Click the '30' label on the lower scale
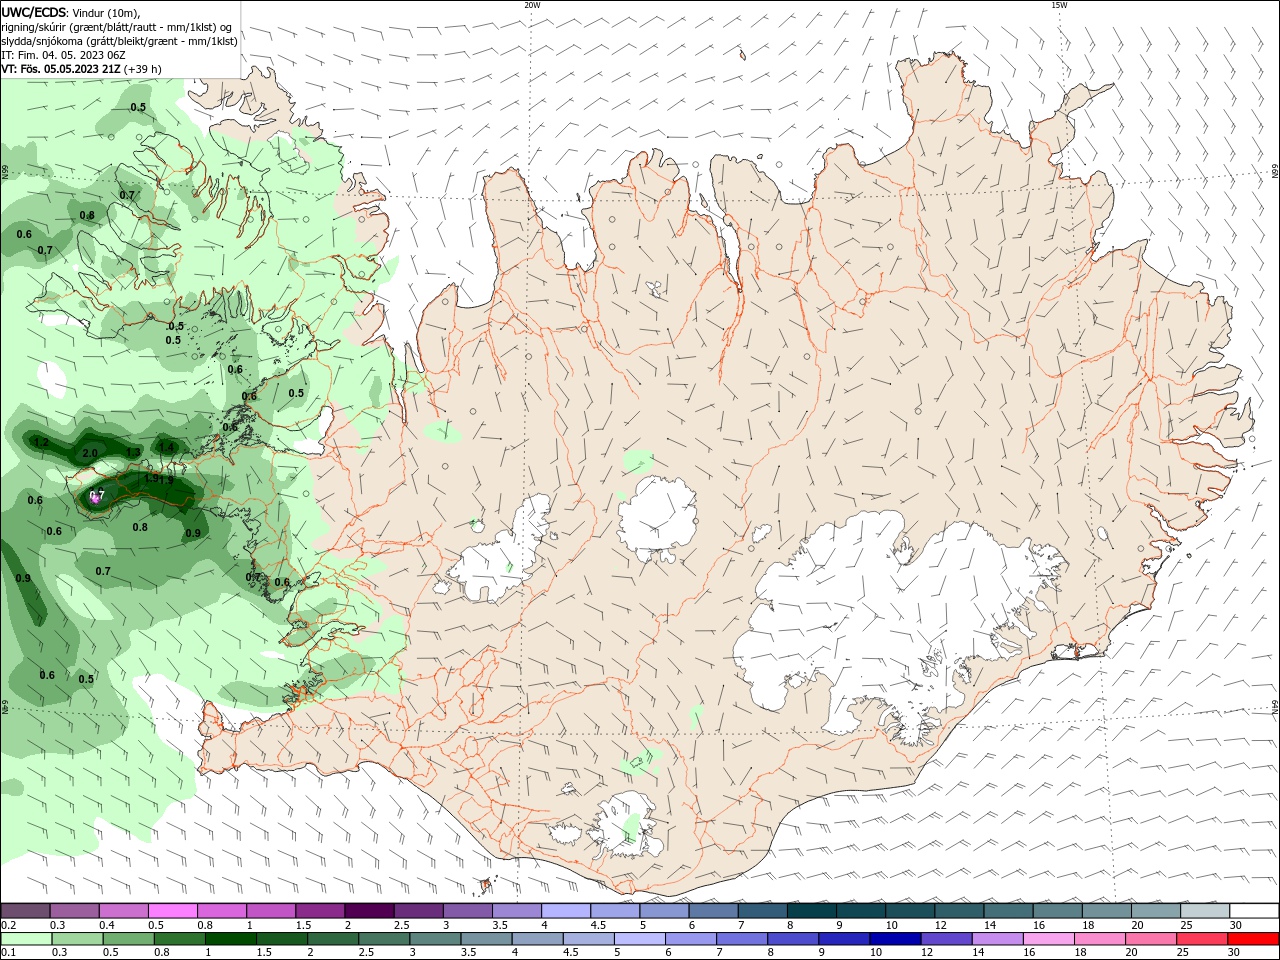 [x=1236, y=953]
